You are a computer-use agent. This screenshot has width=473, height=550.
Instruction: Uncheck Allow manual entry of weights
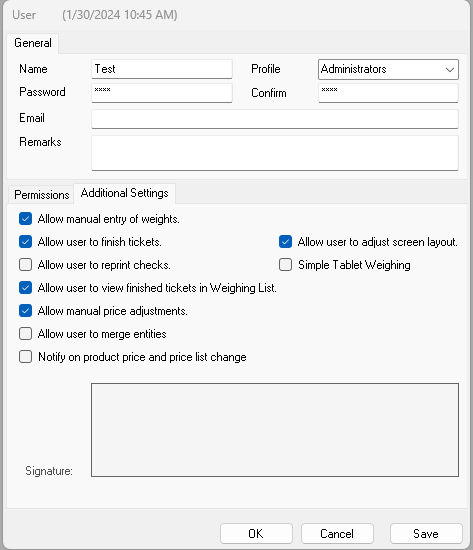(x=25, y=219)
